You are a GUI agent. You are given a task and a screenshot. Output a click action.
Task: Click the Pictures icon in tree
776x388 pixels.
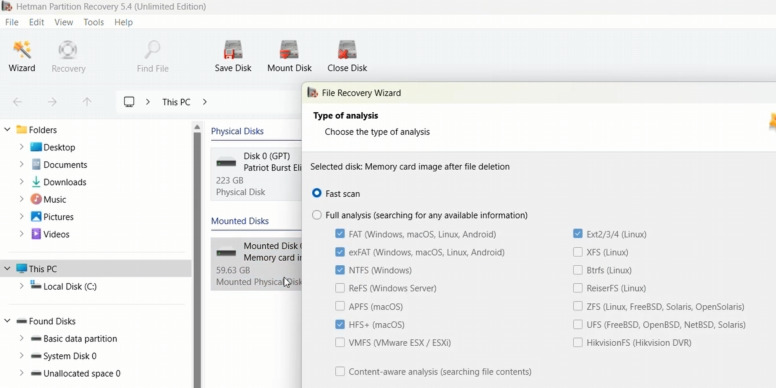(x=36, y=217)
